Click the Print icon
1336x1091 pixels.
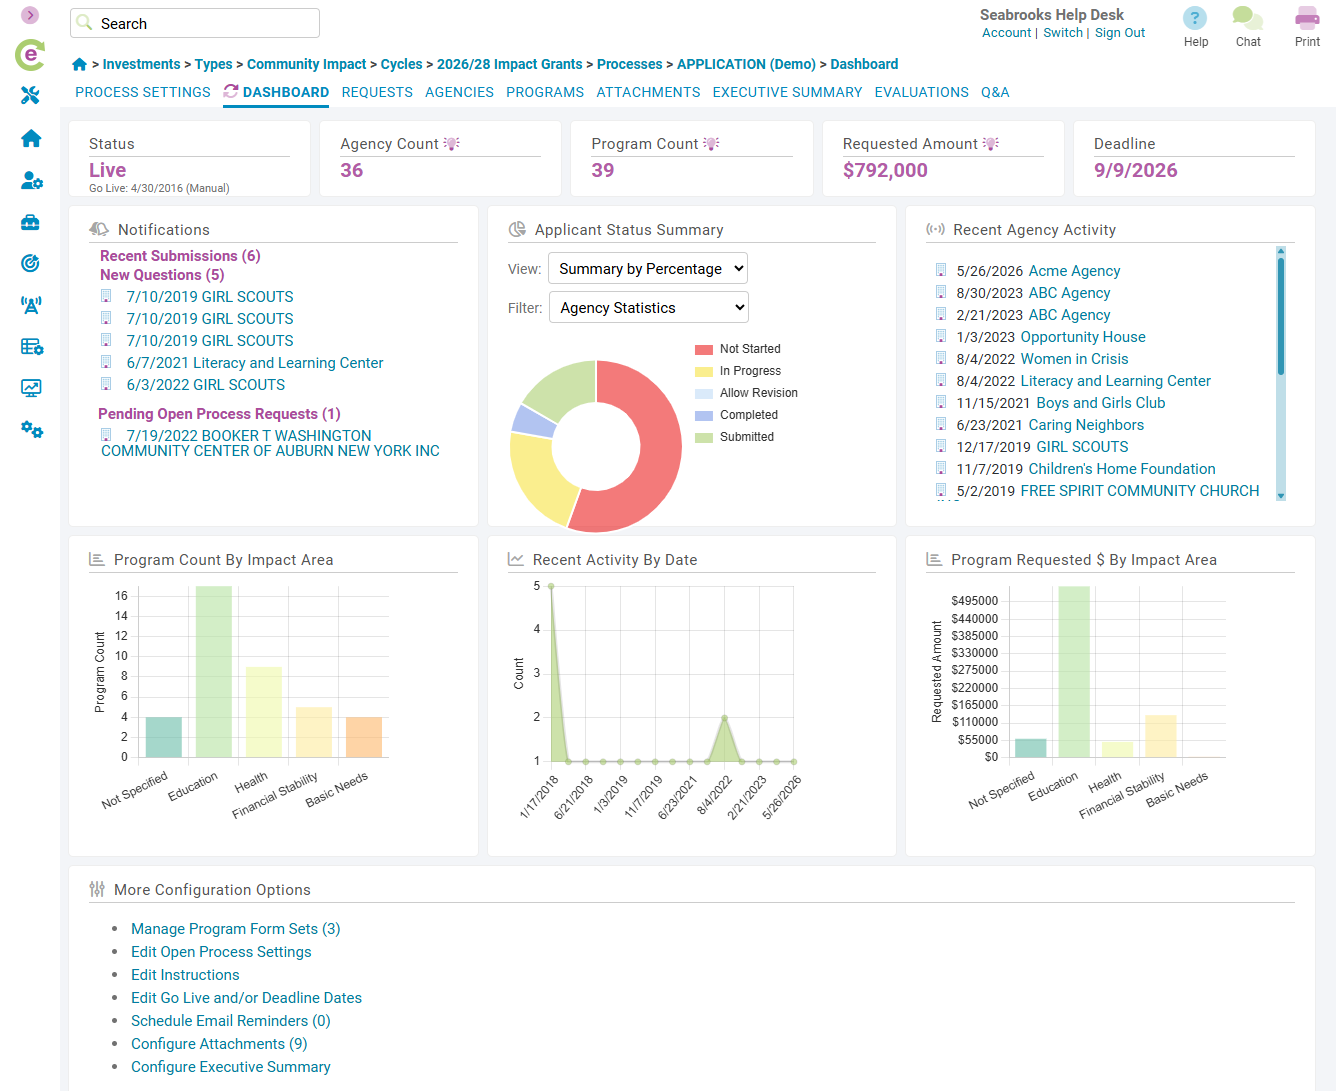click(x=1307, y=18)
